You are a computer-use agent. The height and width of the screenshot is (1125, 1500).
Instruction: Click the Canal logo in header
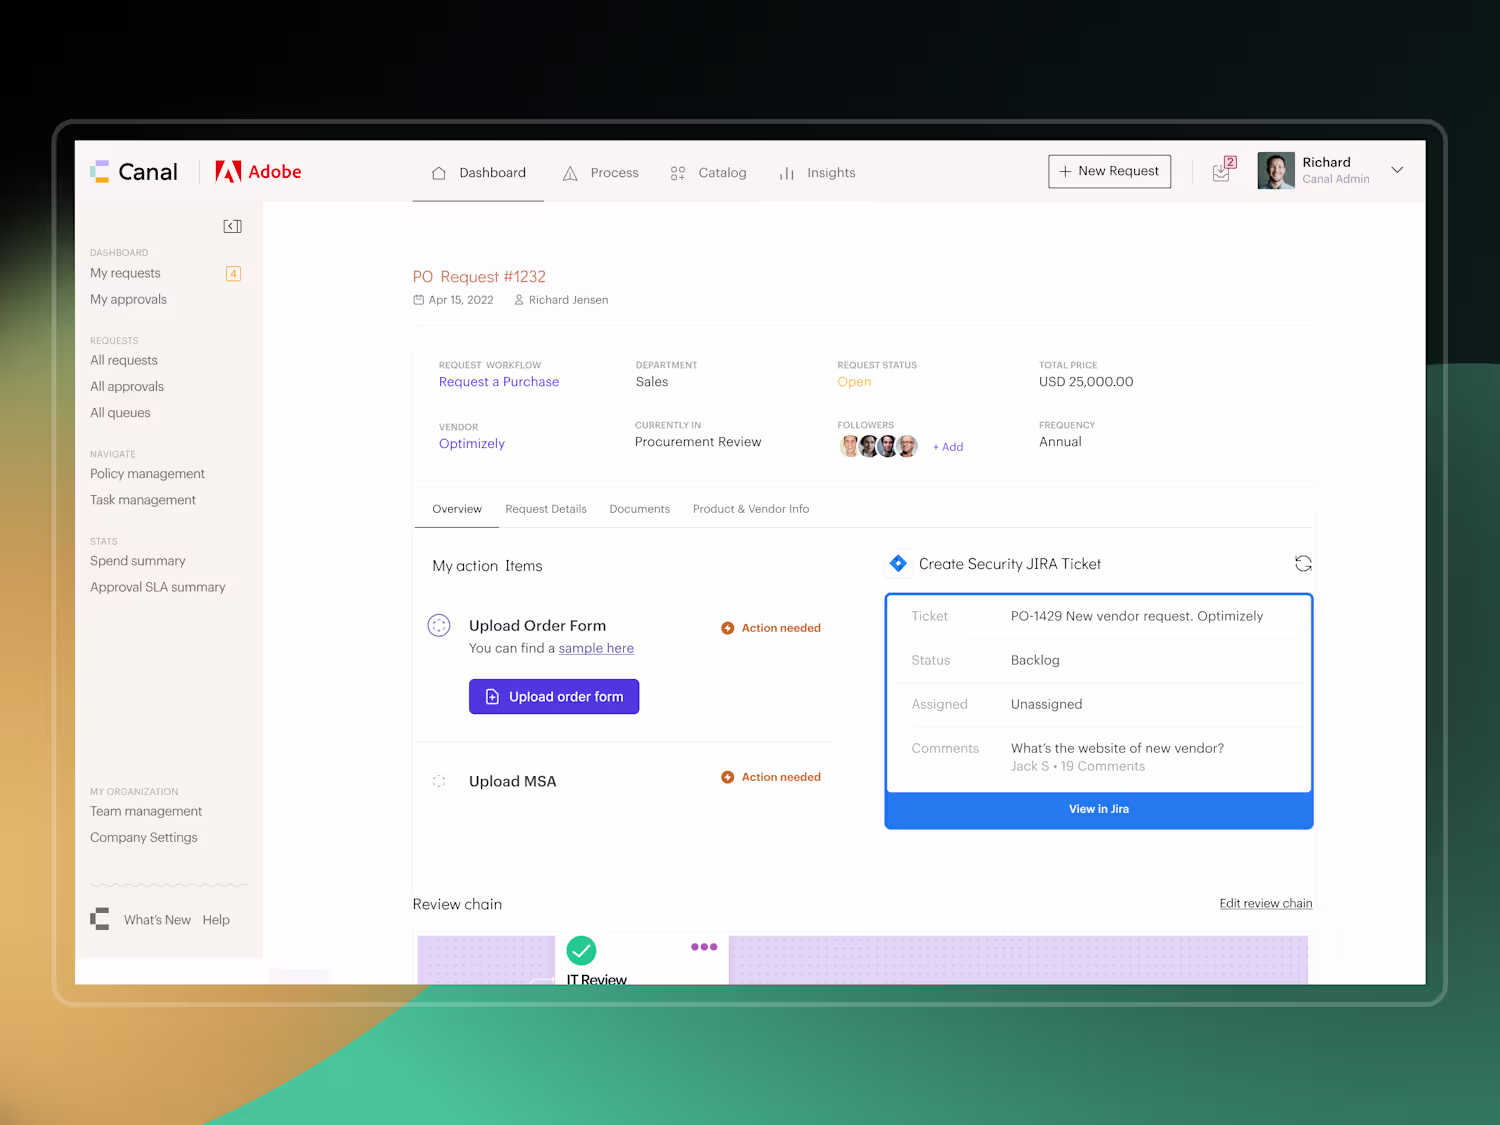pos(134,172)
